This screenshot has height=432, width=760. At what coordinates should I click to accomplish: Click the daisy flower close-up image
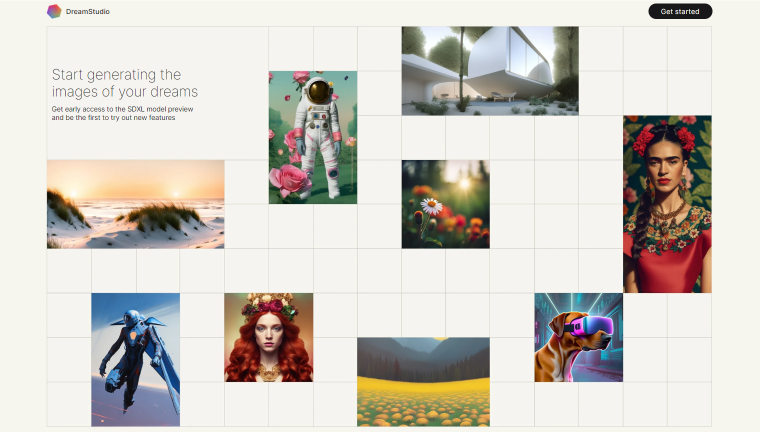pos(445,204)
